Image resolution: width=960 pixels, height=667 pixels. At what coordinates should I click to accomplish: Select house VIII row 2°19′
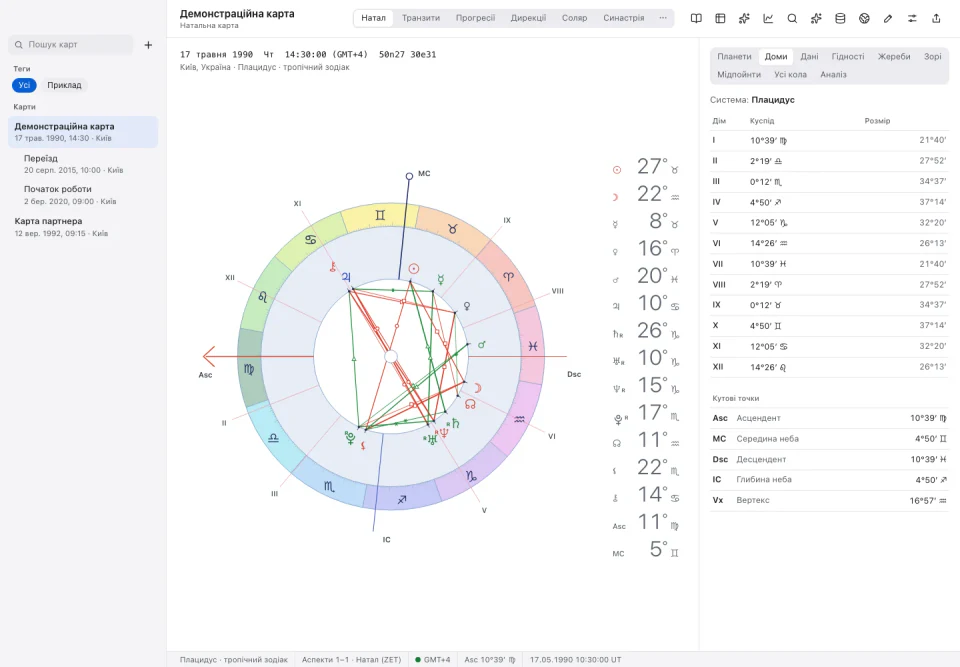[829, 284]
